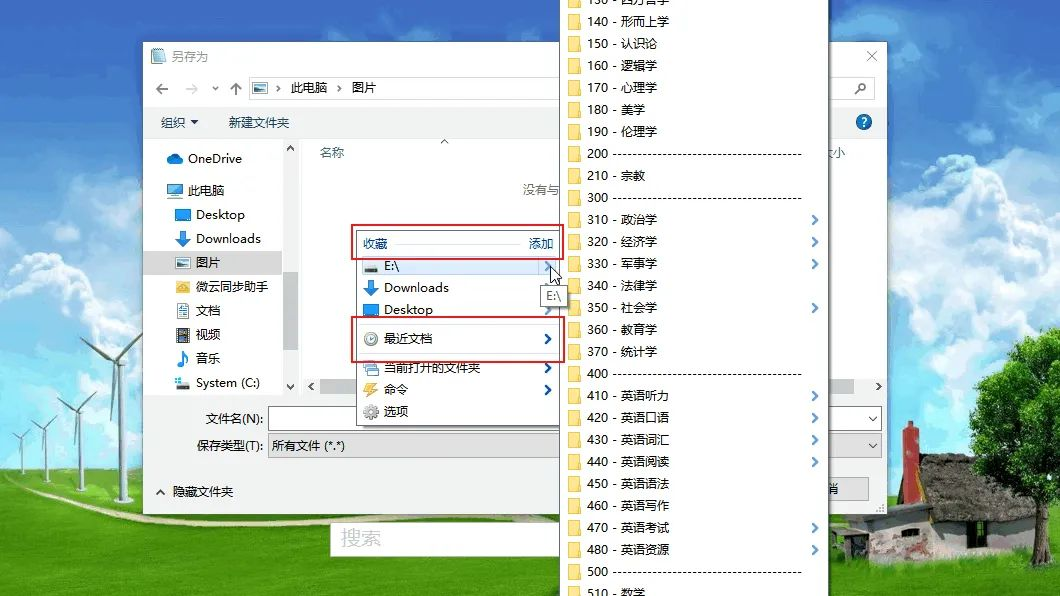The height and width of the screenshot is (596, 1060).
Task: Click the 名称 column header
Action: (x=331, y=153)
